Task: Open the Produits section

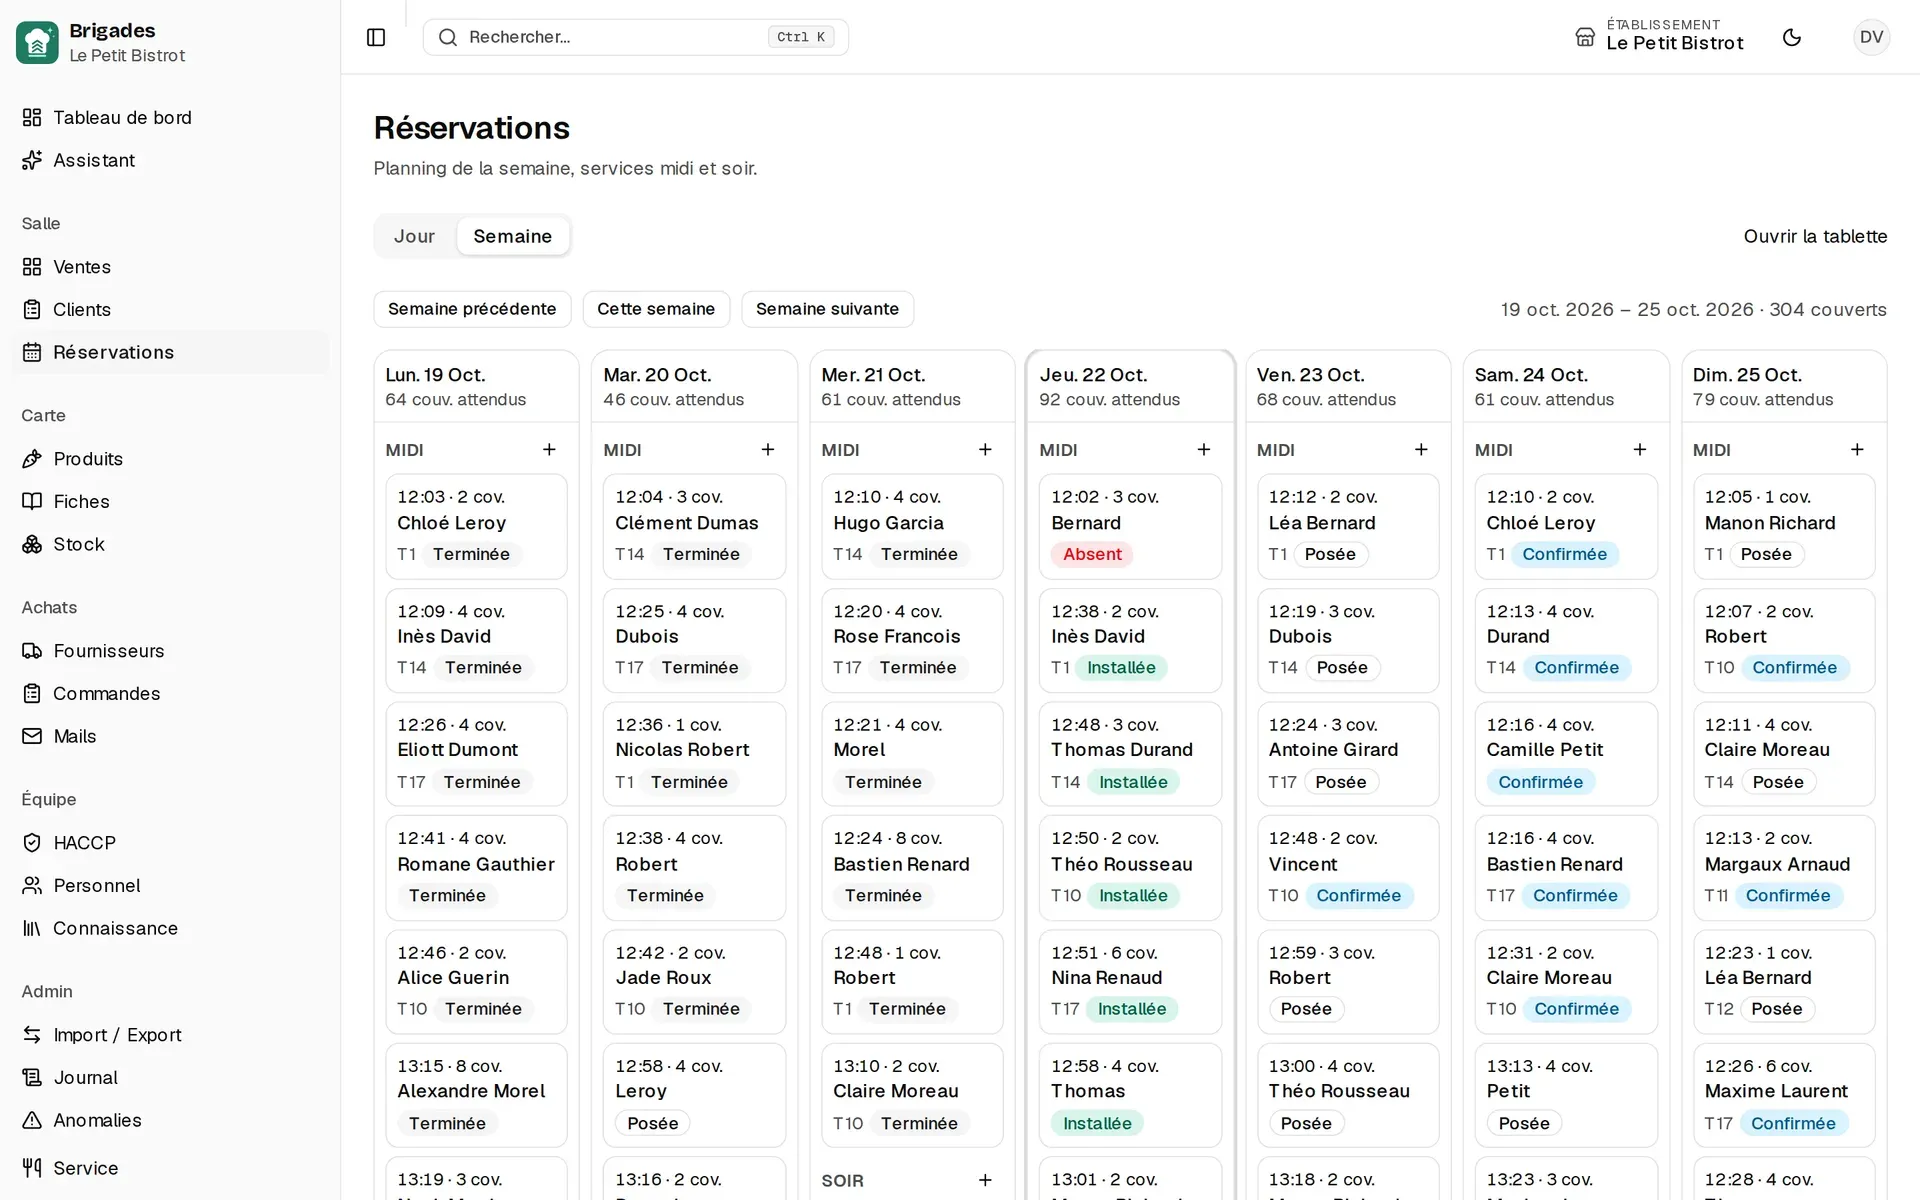Action: (170, 459)
